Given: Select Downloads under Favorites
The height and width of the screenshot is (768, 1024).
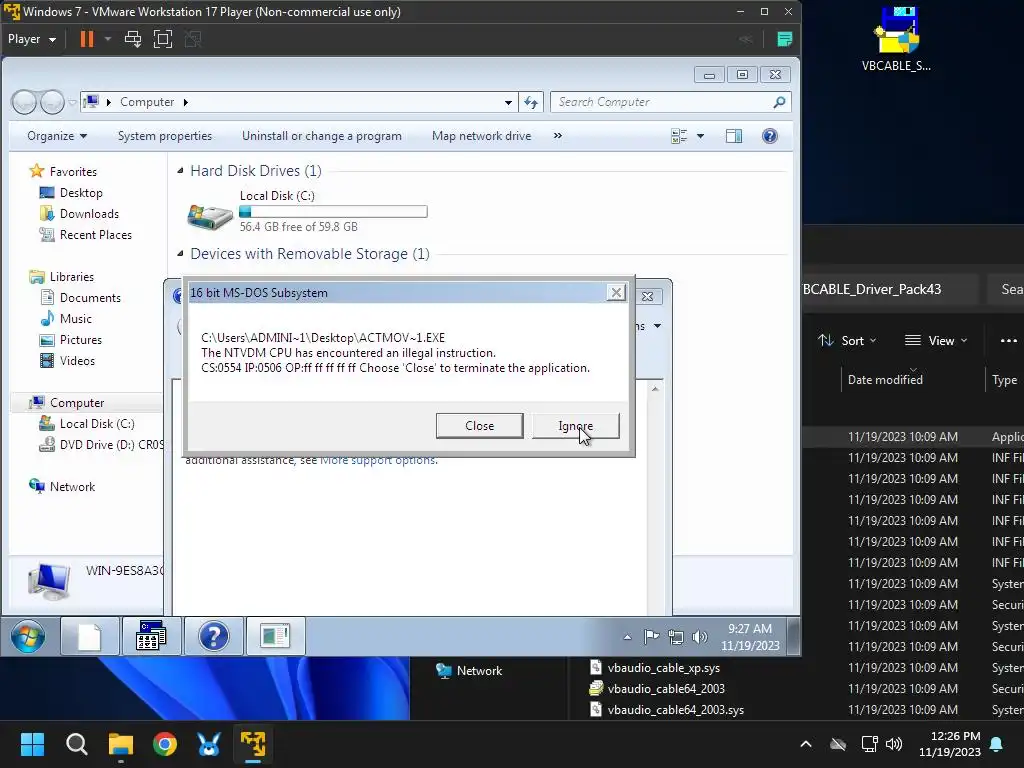Looking at the screenshot, I should pos(89,214).
